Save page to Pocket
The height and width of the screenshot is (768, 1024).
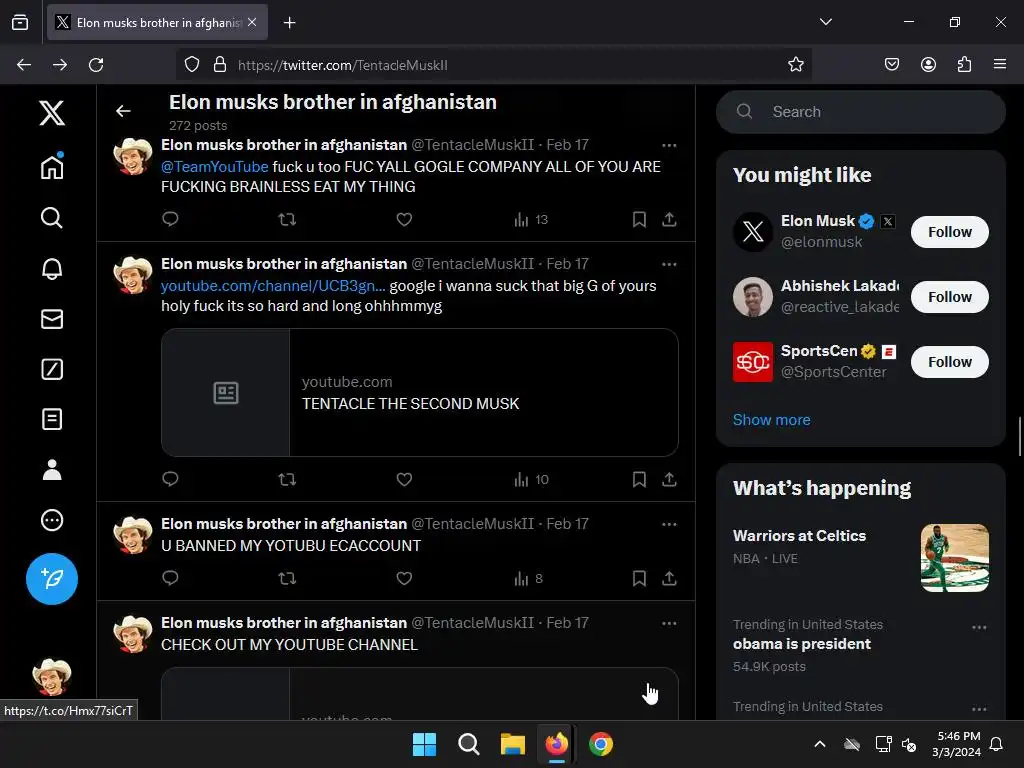pyautogui.click(x=891, y=65)
